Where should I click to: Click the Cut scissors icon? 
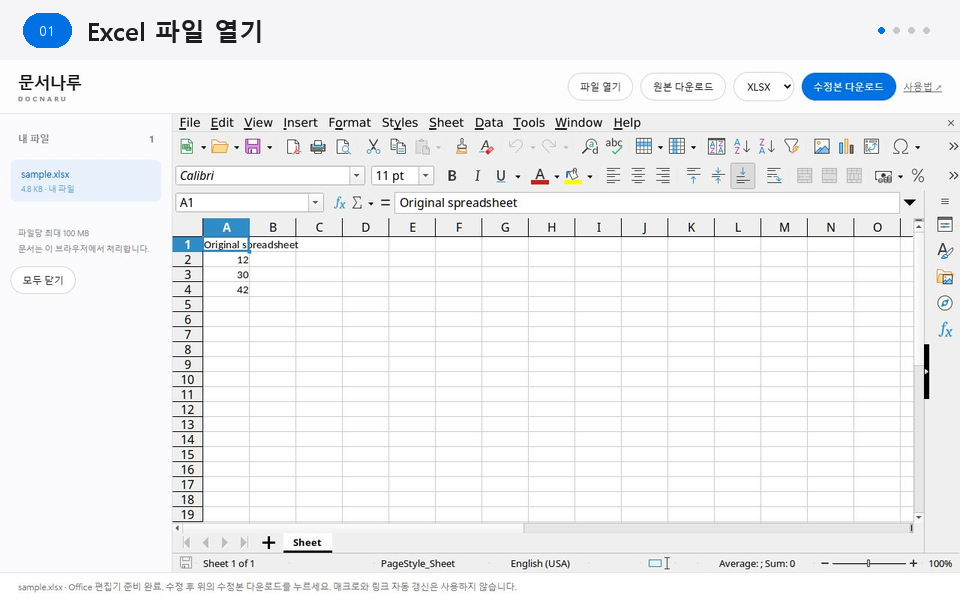click(373, 146)
